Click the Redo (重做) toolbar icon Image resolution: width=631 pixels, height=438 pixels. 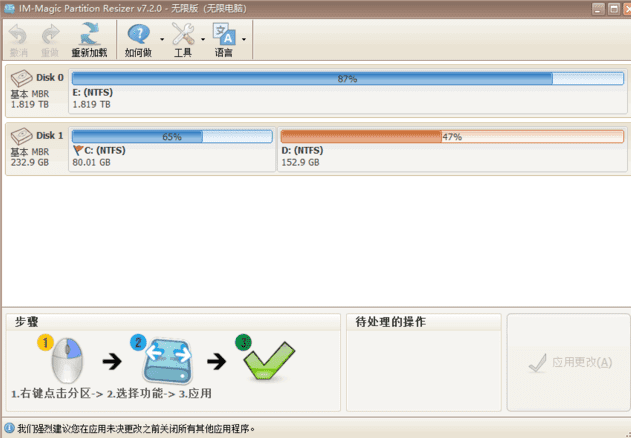click(x=50, y=35)
